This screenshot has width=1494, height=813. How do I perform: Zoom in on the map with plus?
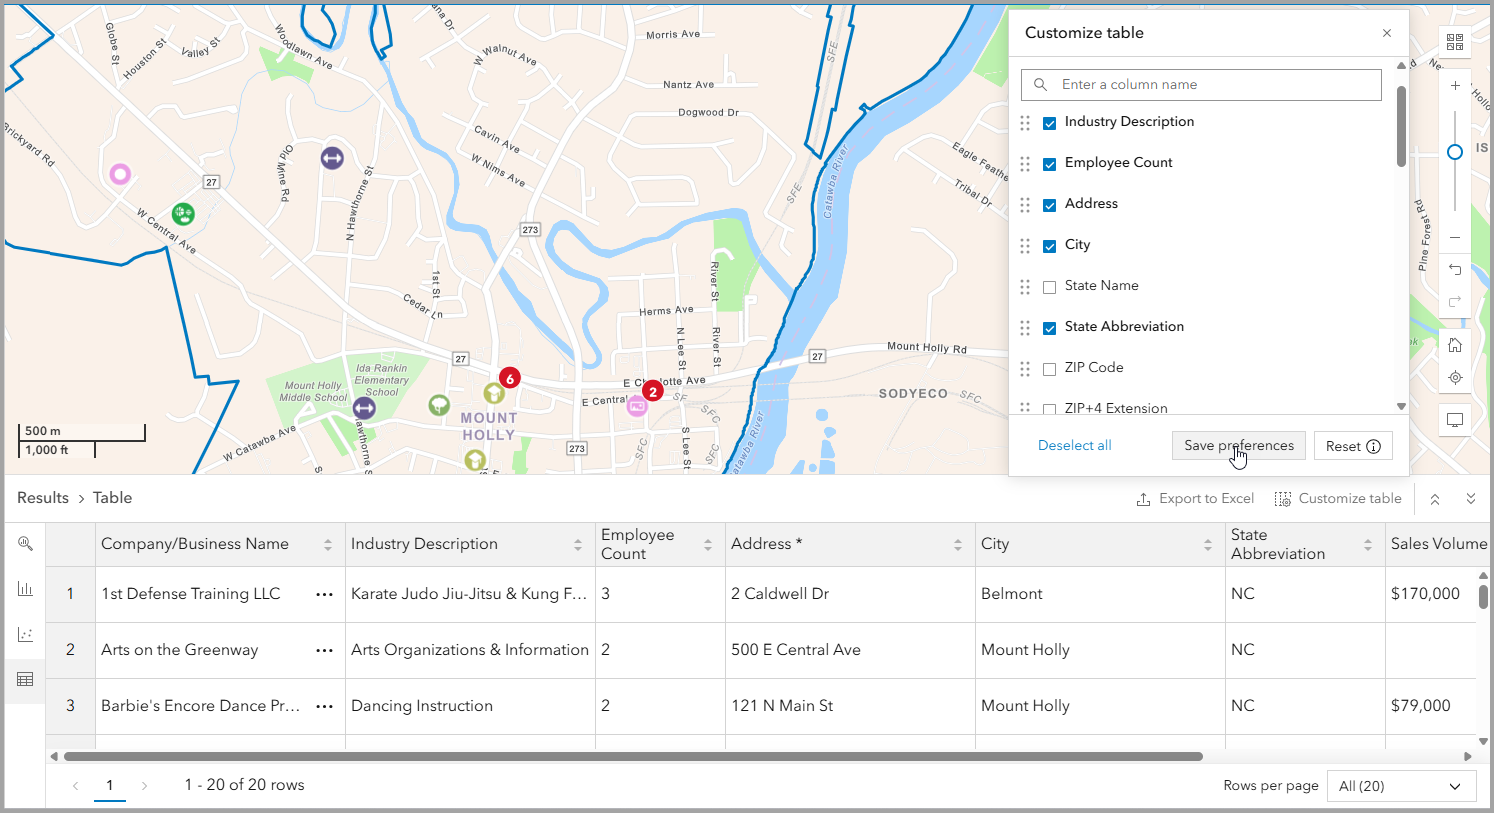tap(1455, 86)
